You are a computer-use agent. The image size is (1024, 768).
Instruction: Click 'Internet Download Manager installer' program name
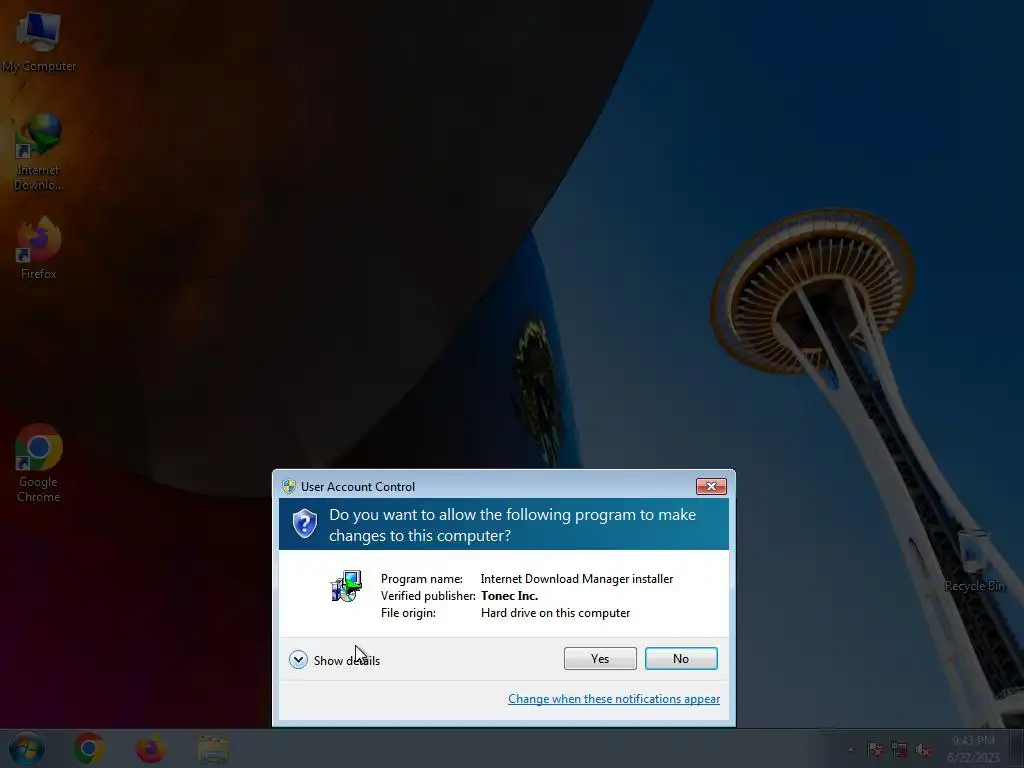click(x=577, y=579)
